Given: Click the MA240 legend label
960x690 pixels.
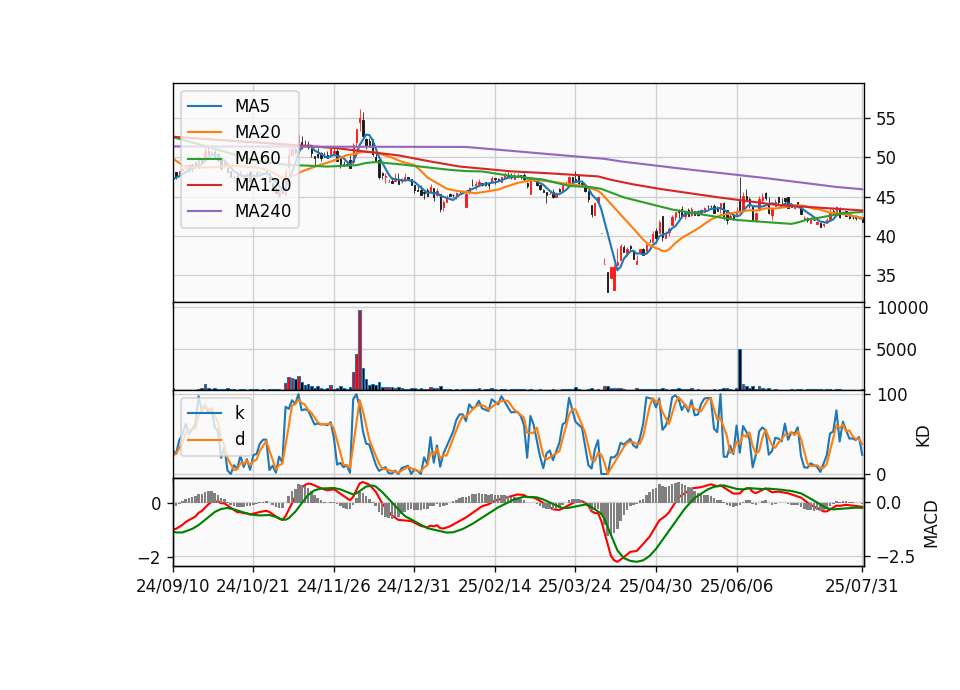Looking at the screenshot, I should point(263,211).
